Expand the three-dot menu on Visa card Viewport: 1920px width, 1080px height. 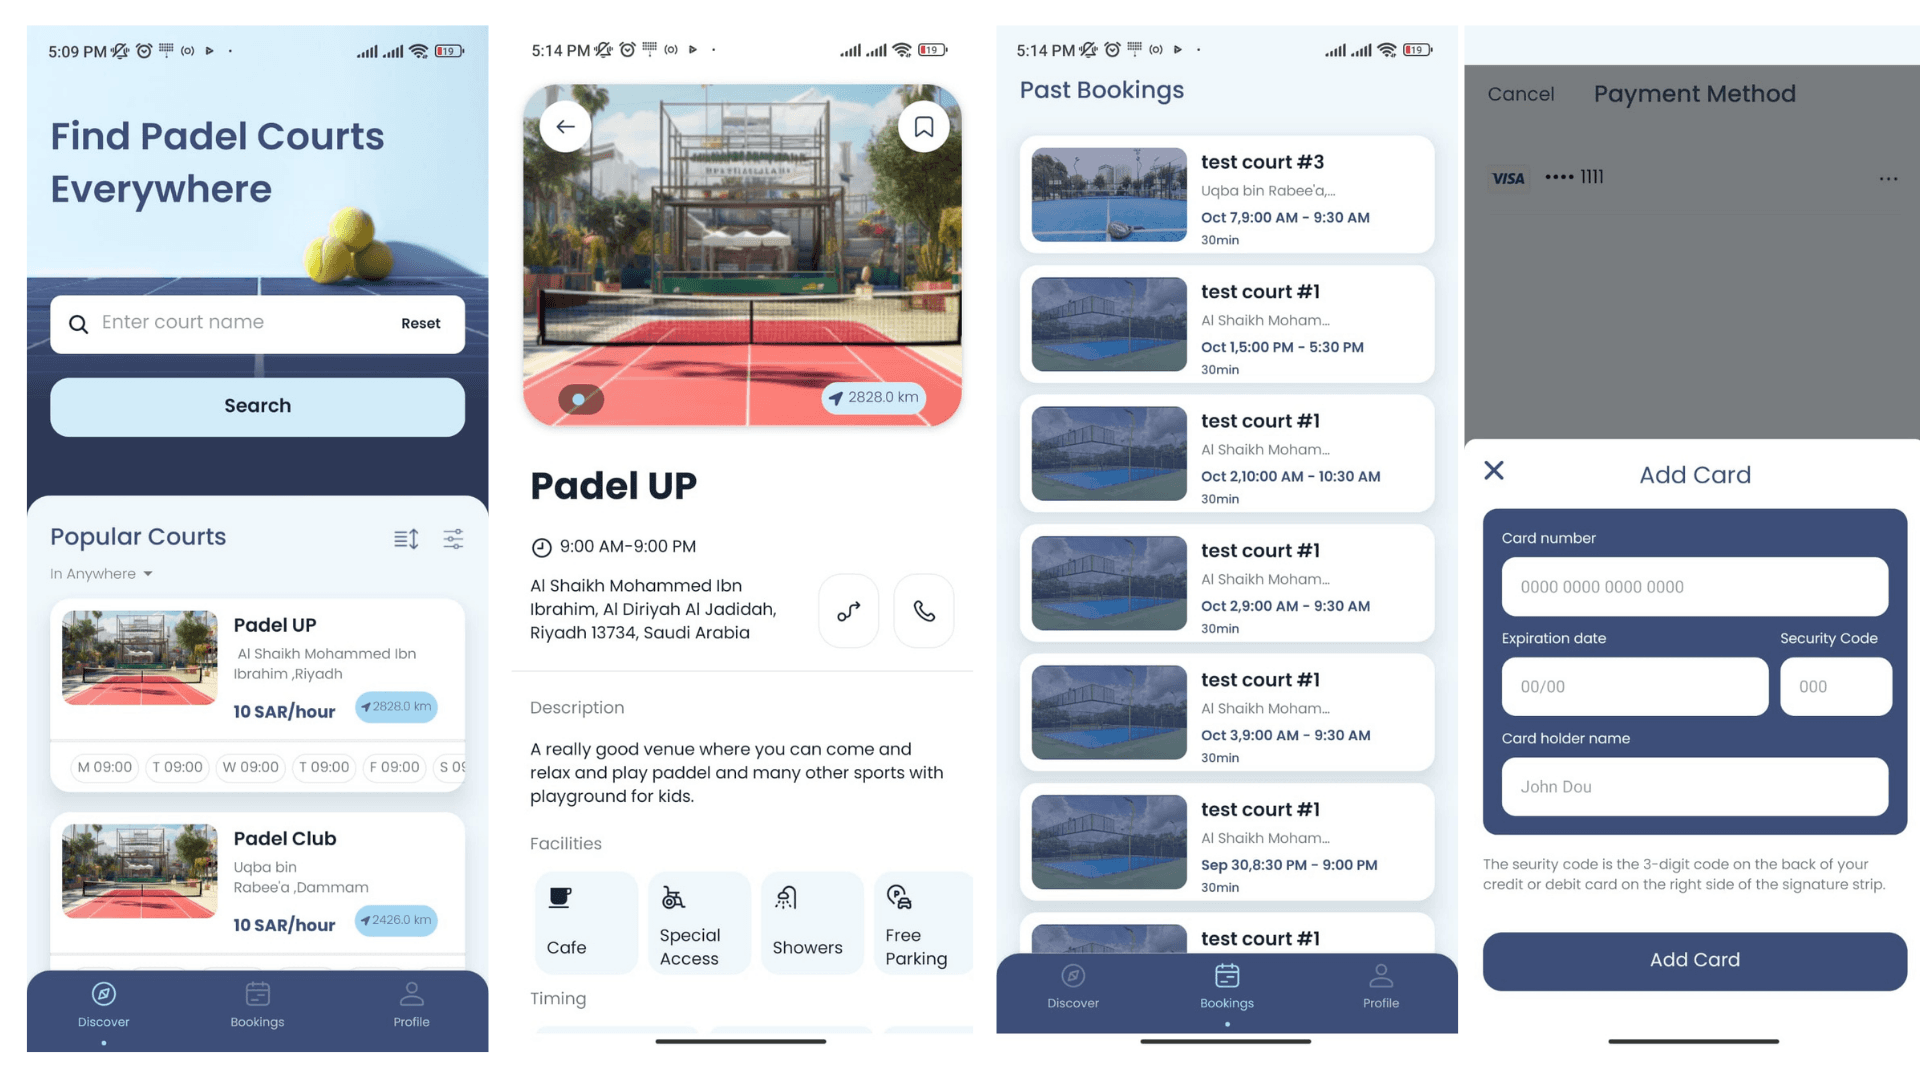coord(1888,177)
